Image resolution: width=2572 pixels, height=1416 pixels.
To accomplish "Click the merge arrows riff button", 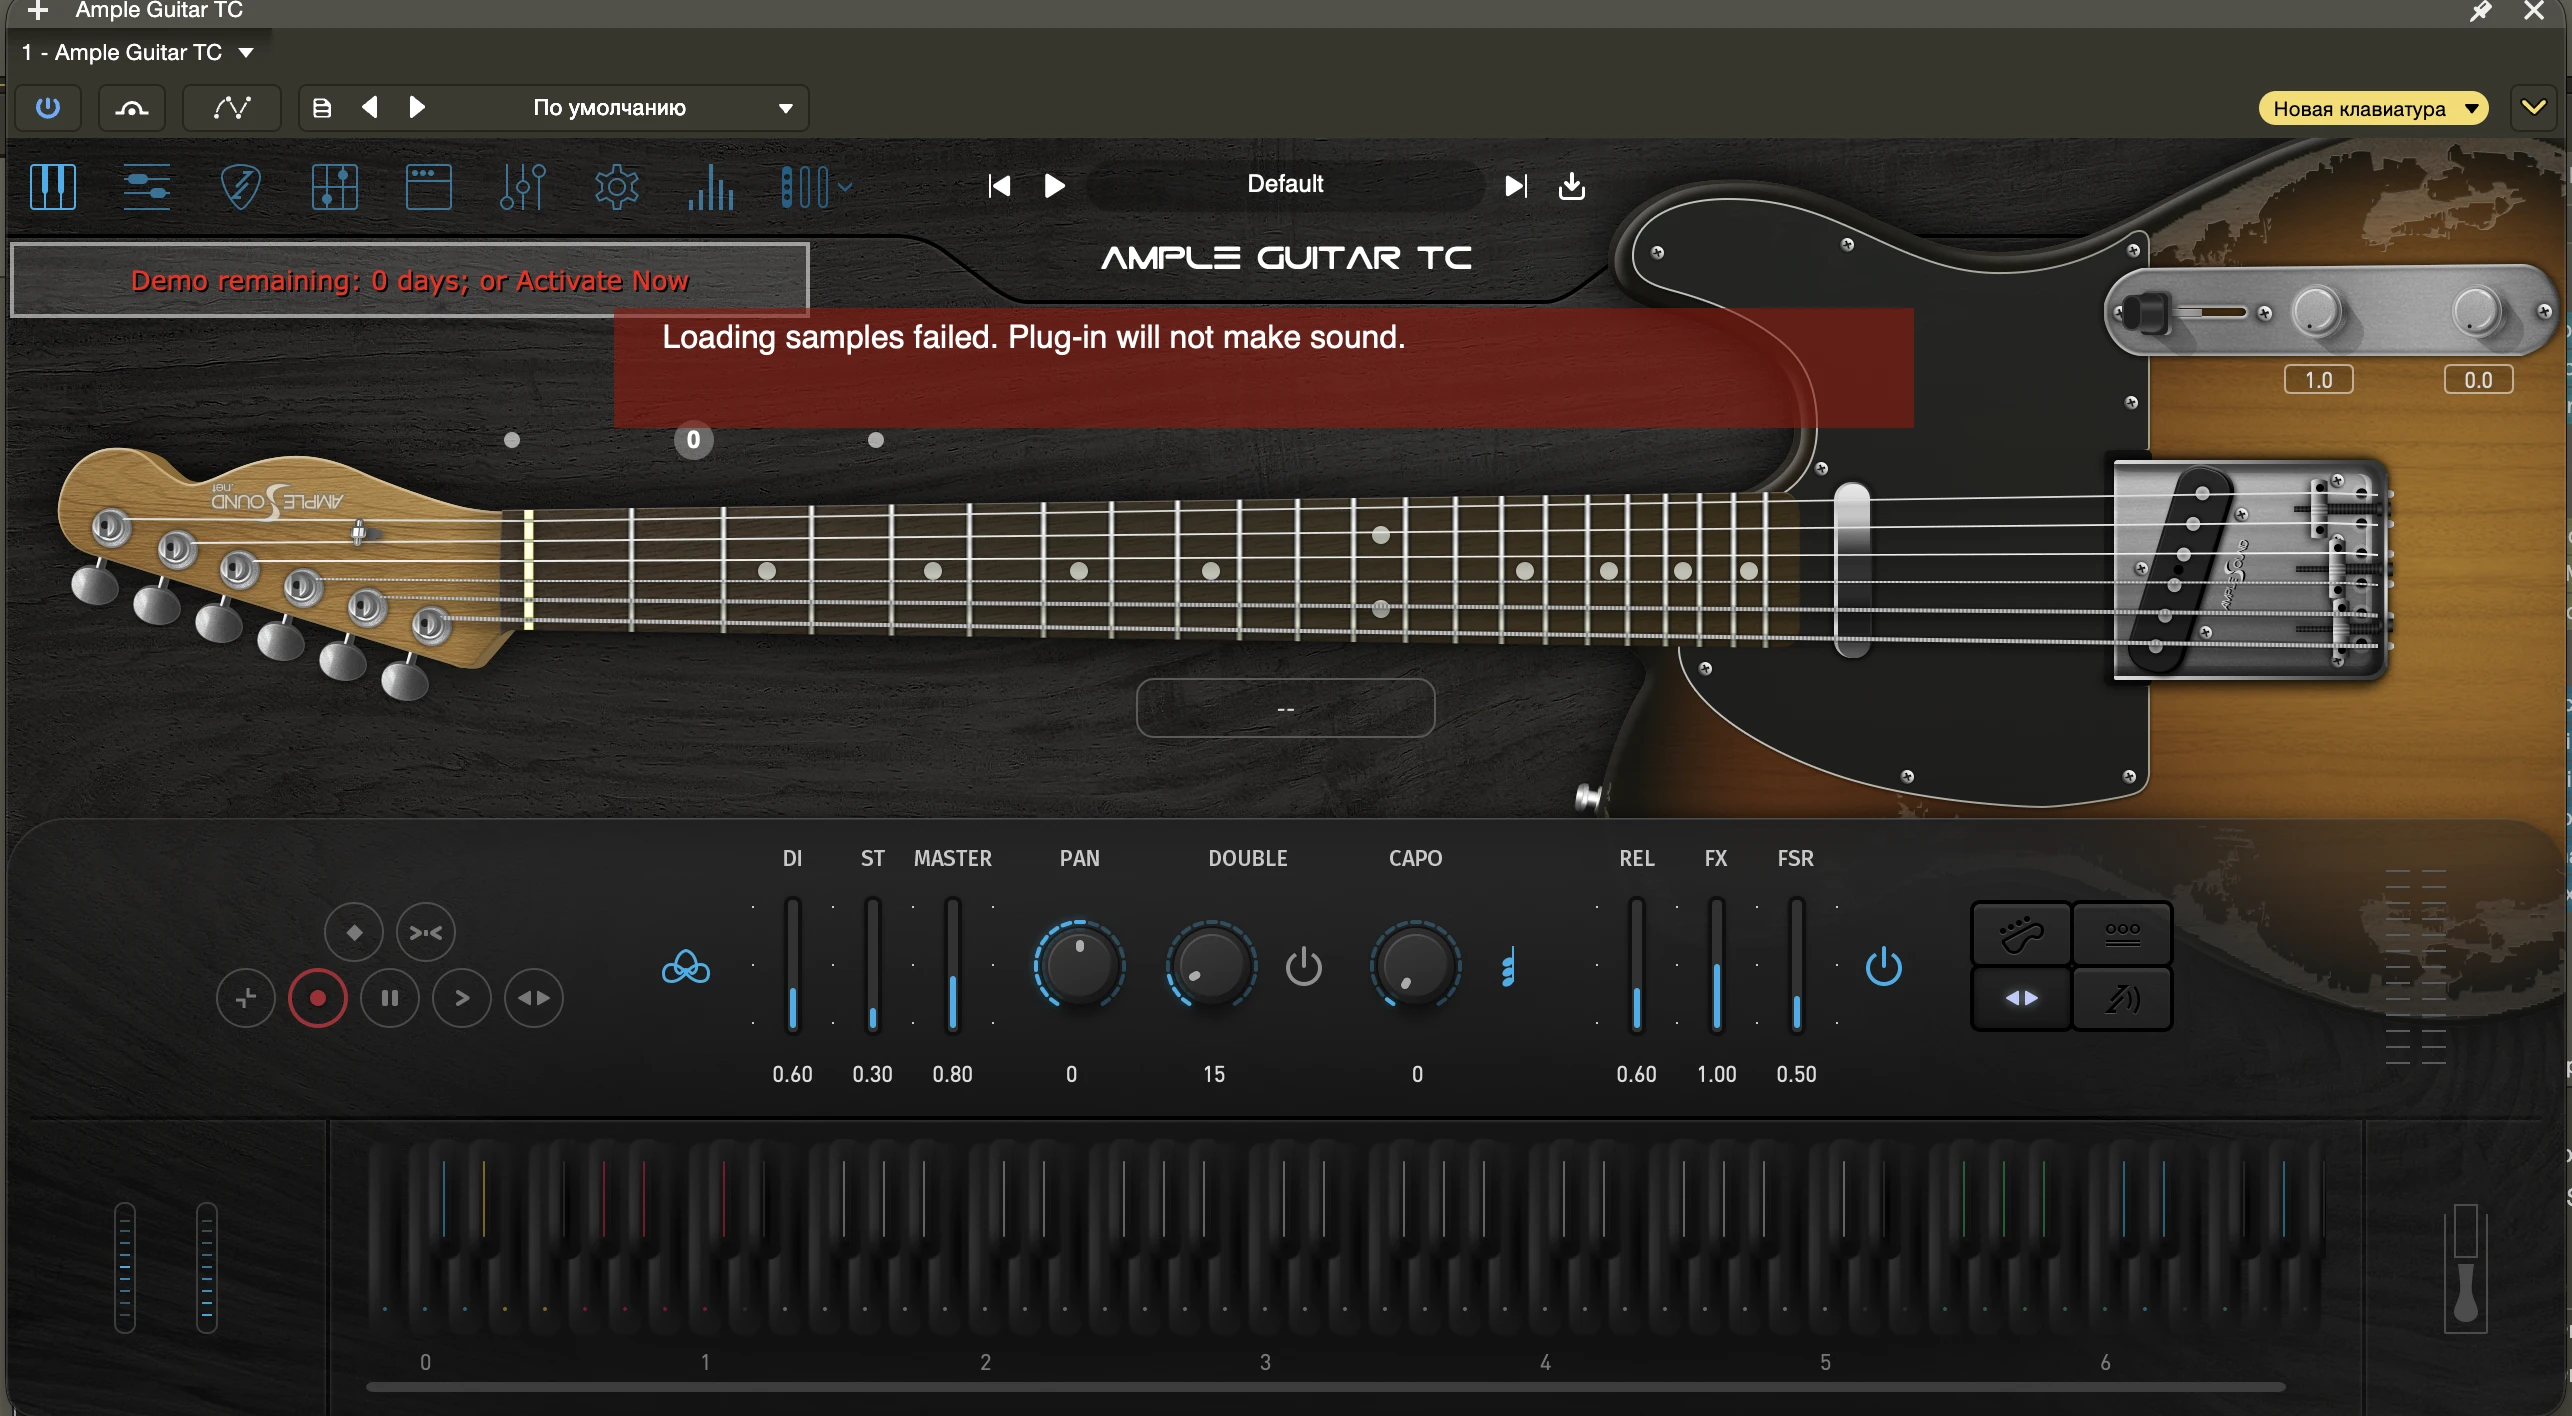I will pos(426,932).
